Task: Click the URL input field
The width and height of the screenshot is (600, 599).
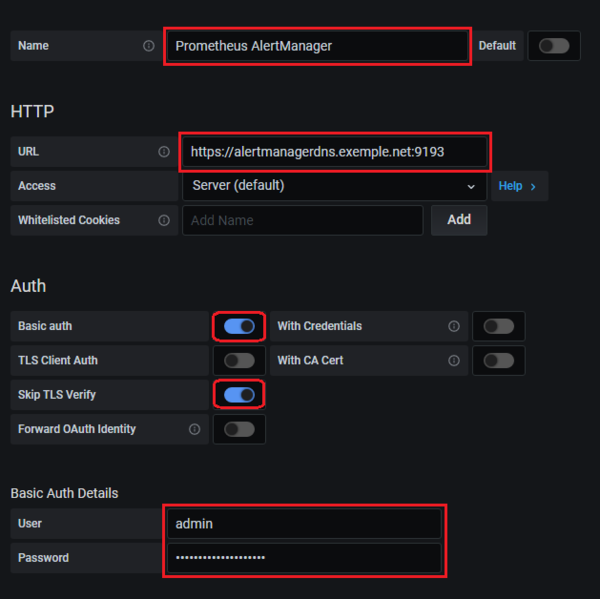Action: click(334, 152)
